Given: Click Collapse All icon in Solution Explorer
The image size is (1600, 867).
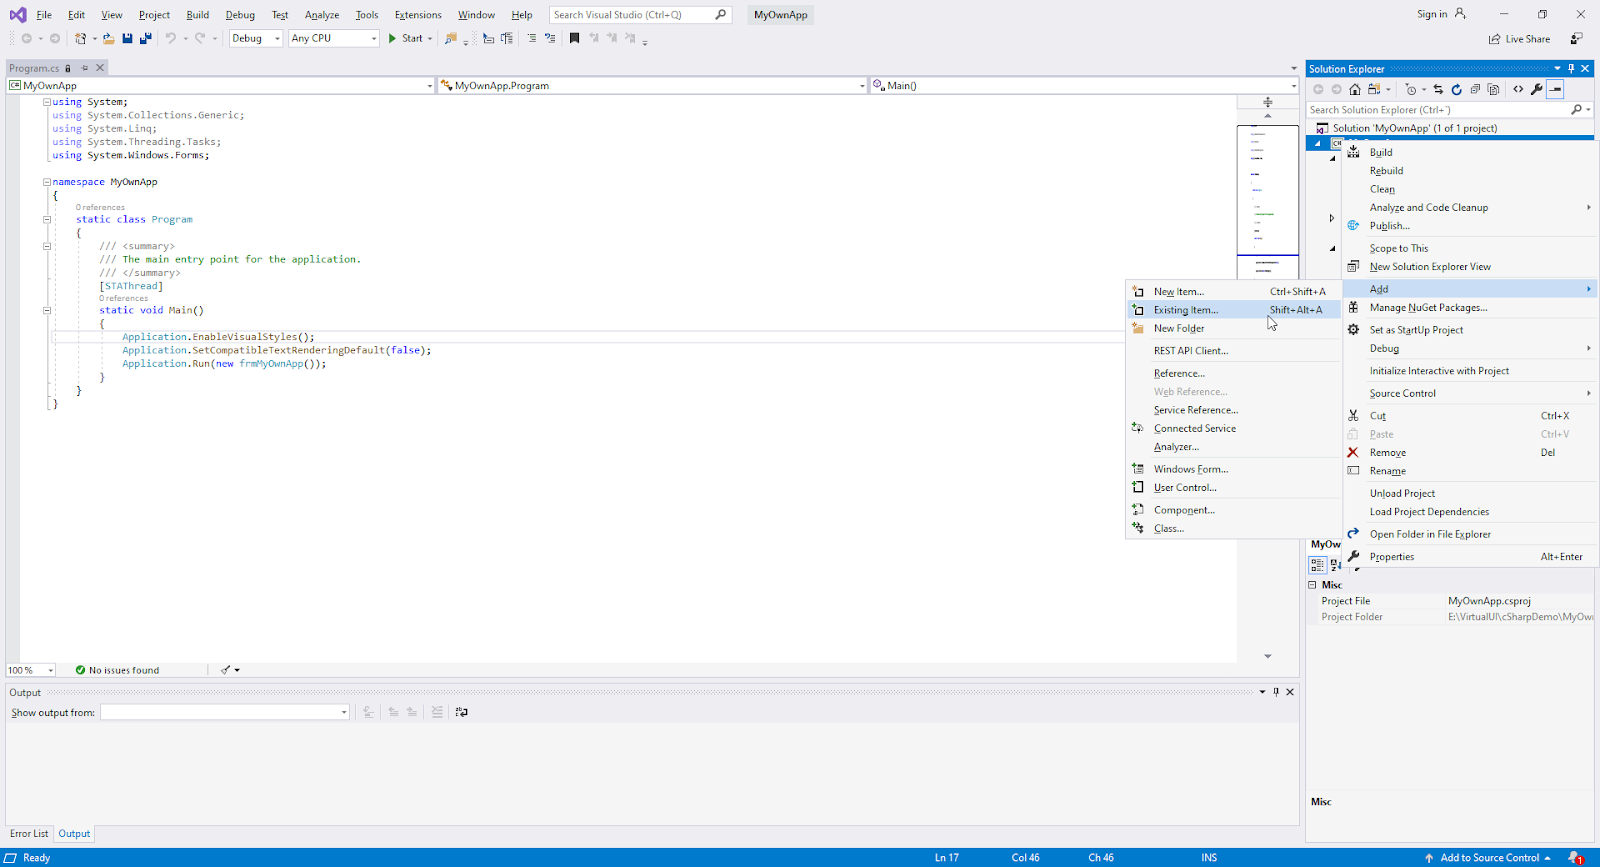Looking at the screenshot, I should coord(1475,89).
